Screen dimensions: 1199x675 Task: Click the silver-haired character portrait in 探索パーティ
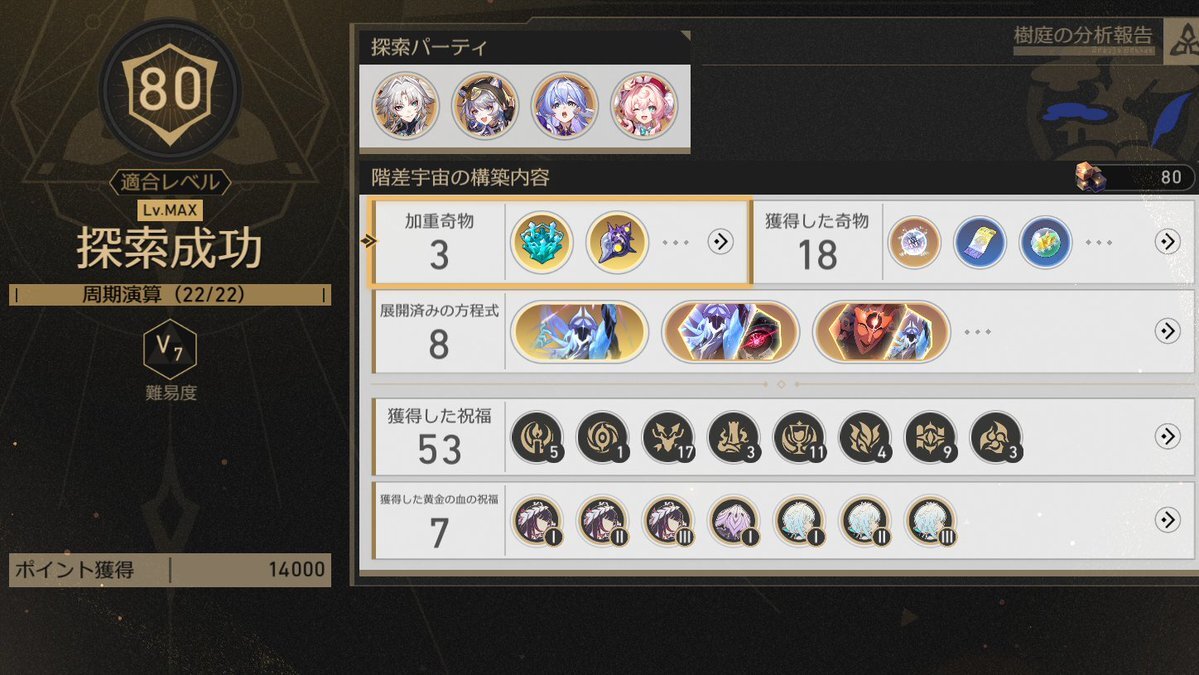point(405,105)
